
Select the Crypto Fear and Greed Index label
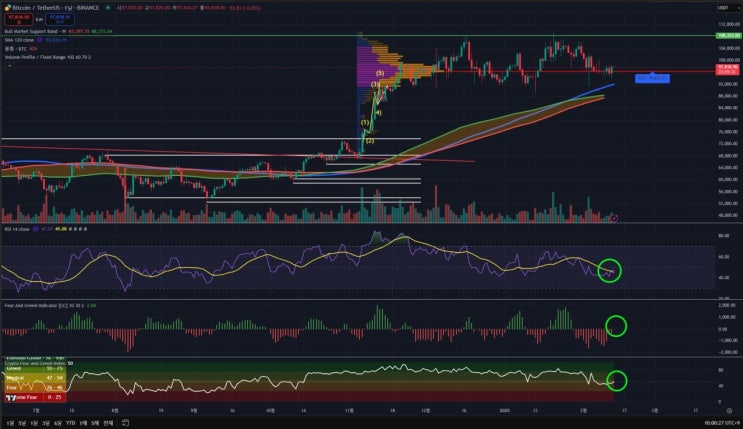[35, 363]
